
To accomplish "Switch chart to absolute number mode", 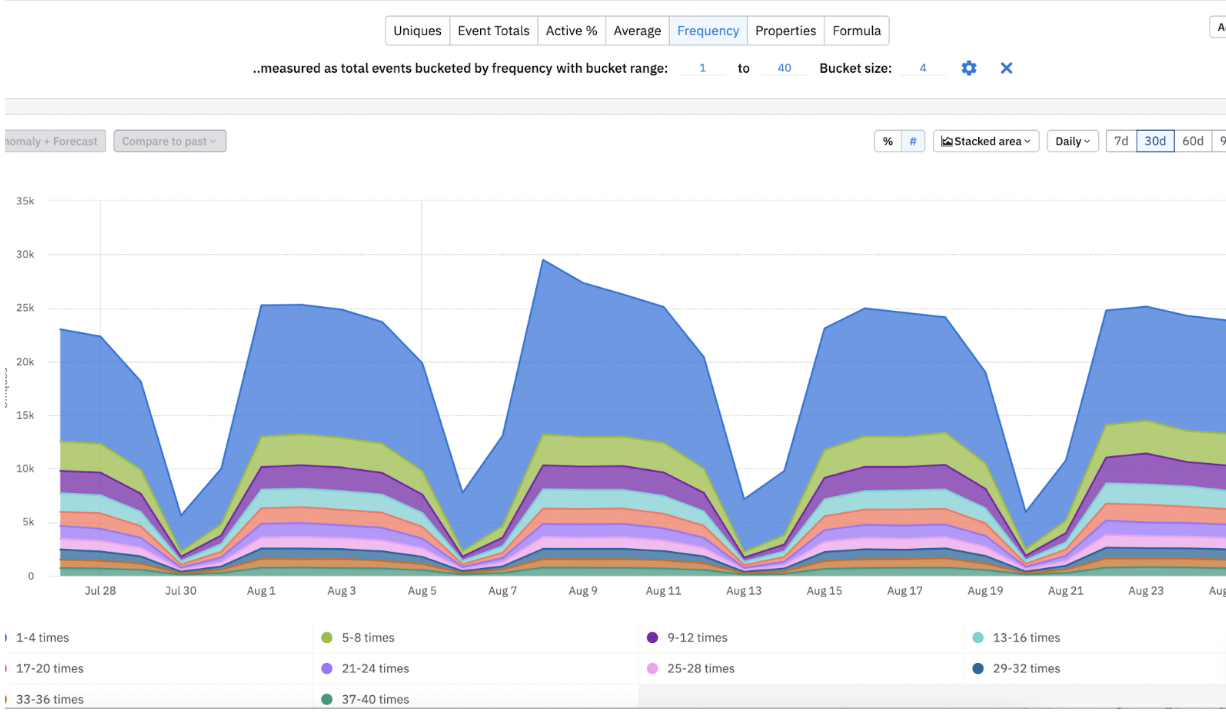I will tap(913, 142).
